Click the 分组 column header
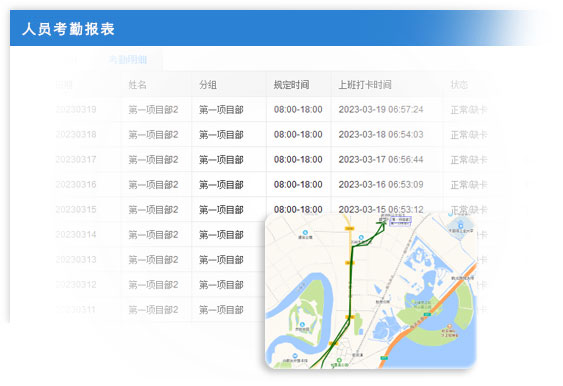This screenshot has width=563, height=386. click(208, 85)
